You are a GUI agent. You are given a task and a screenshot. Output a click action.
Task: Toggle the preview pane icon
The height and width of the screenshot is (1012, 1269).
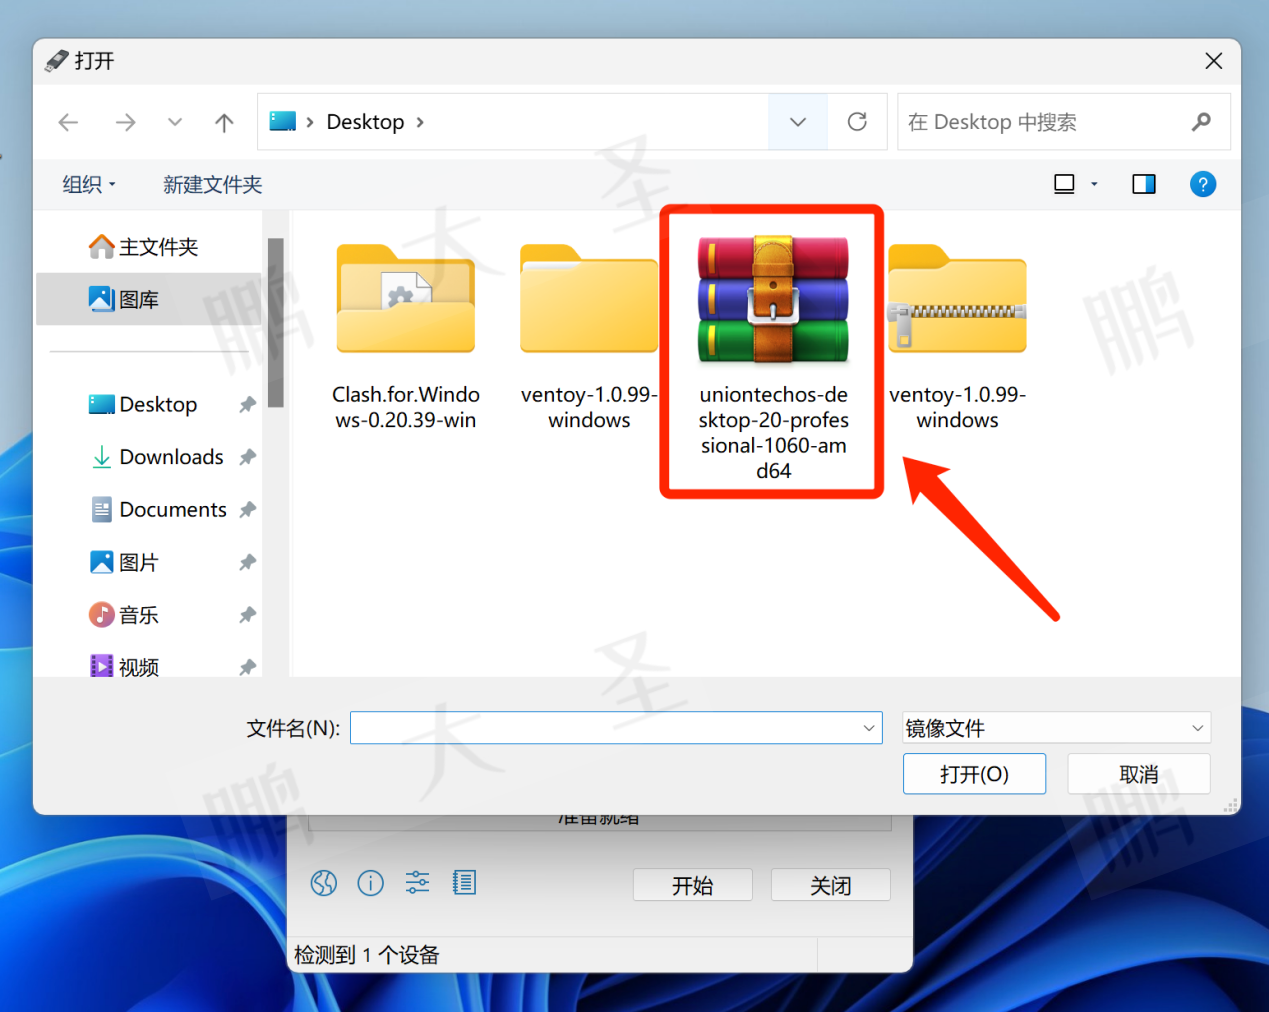1143,184
